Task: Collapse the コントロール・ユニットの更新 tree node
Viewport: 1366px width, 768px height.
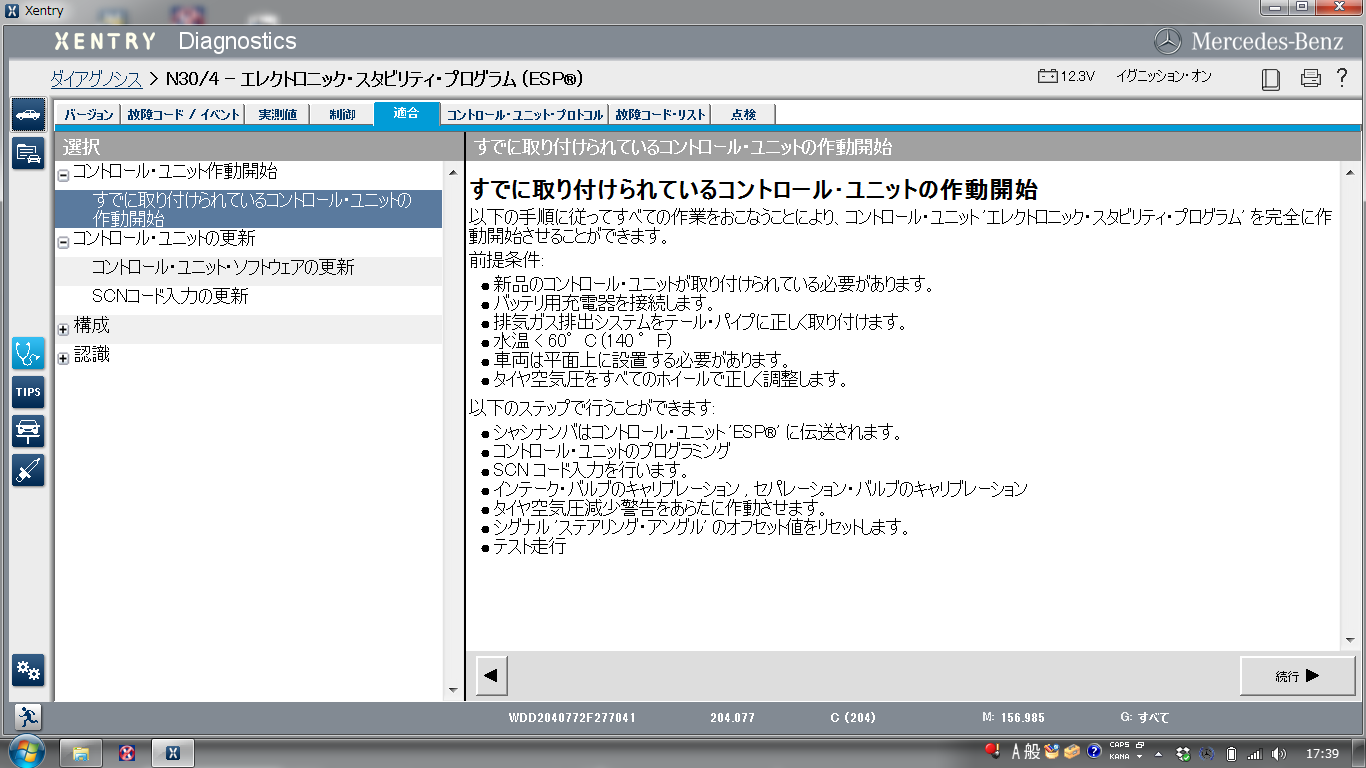Action: pyautogui.click(x=64, y=242)
